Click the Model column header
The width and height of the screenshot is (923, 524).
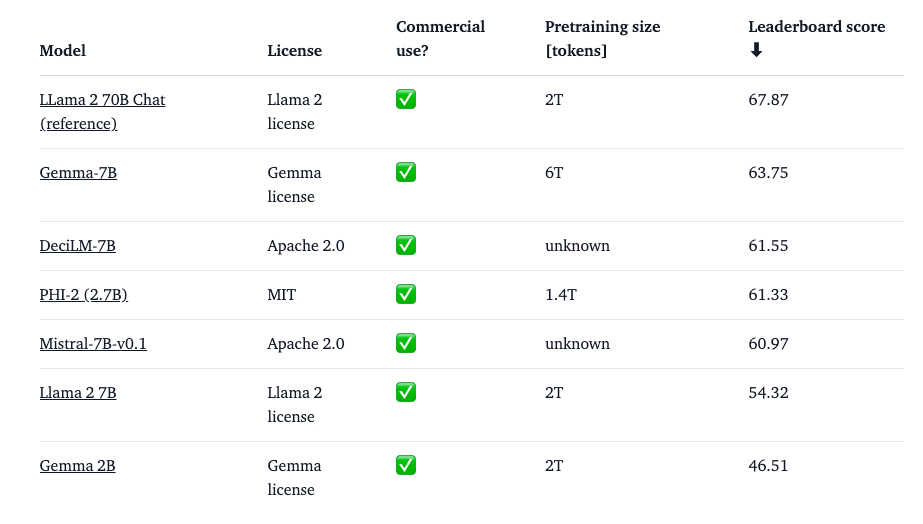(x=63, y=50)
